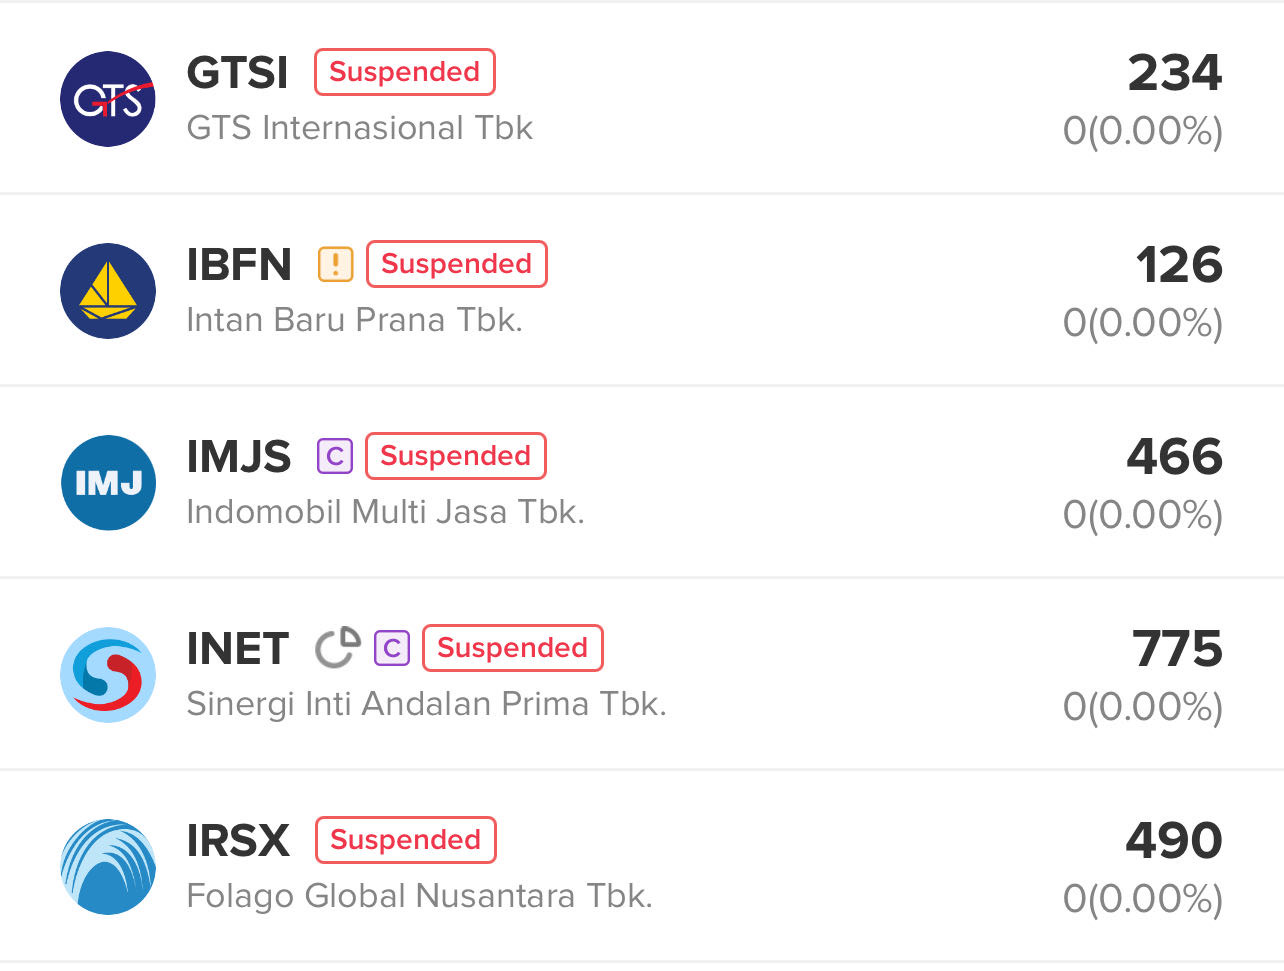Viewport: 1284px width, 971px height.
Task: Click the pie chart icon beside INET
Action: tap(337, 648)
